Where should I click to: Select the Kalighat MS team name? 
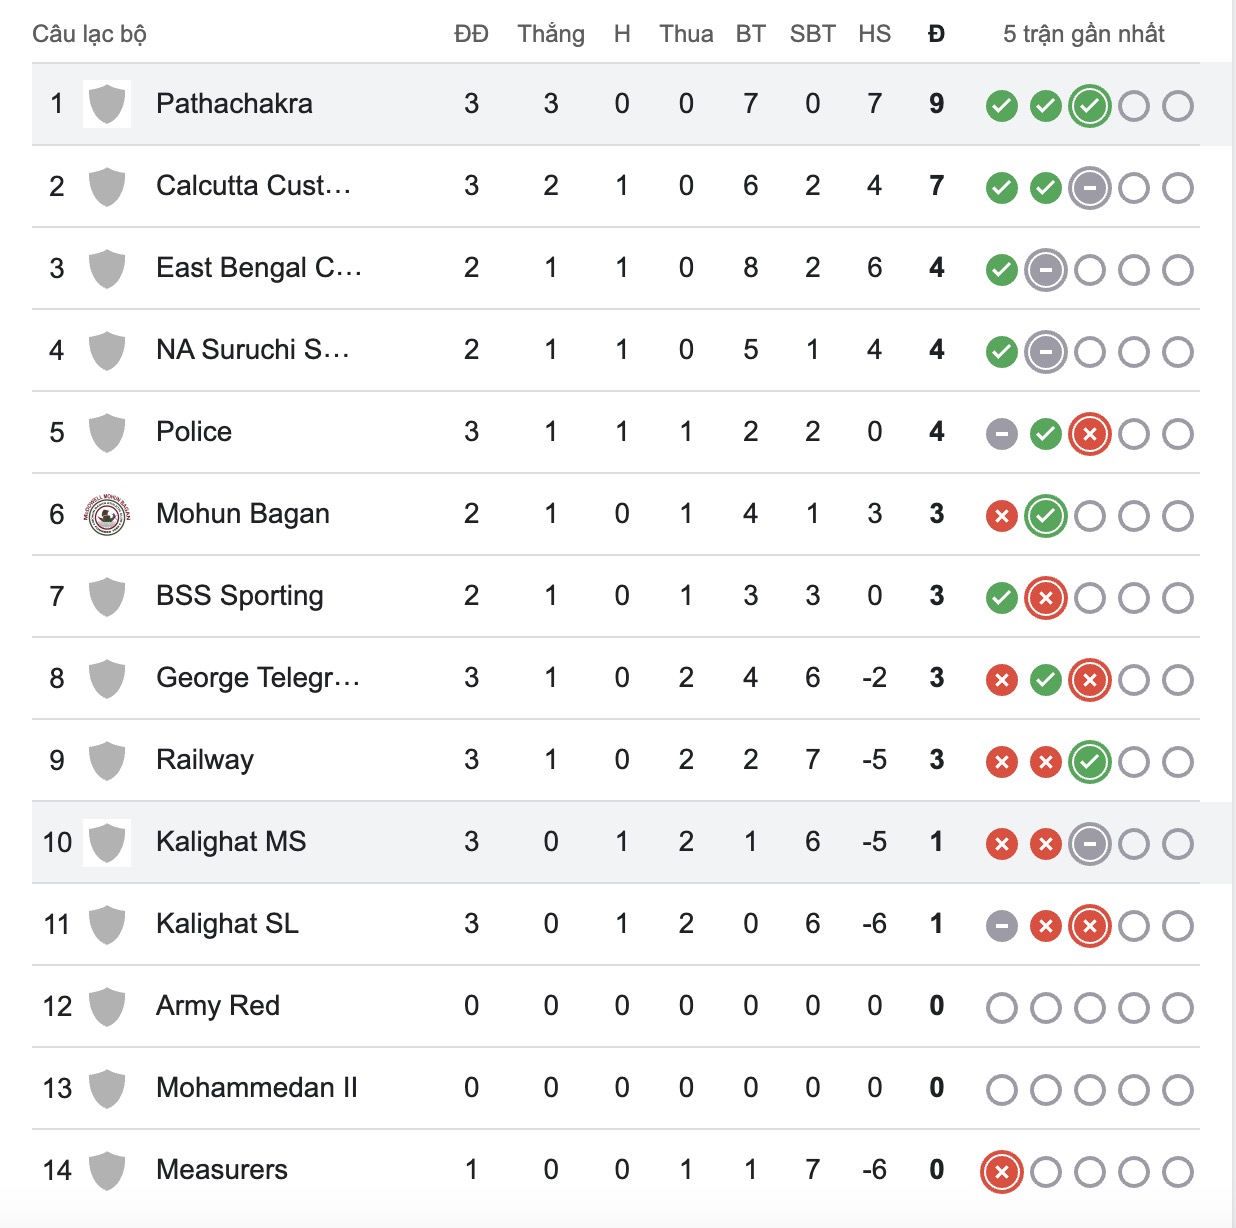click(231, 842)
